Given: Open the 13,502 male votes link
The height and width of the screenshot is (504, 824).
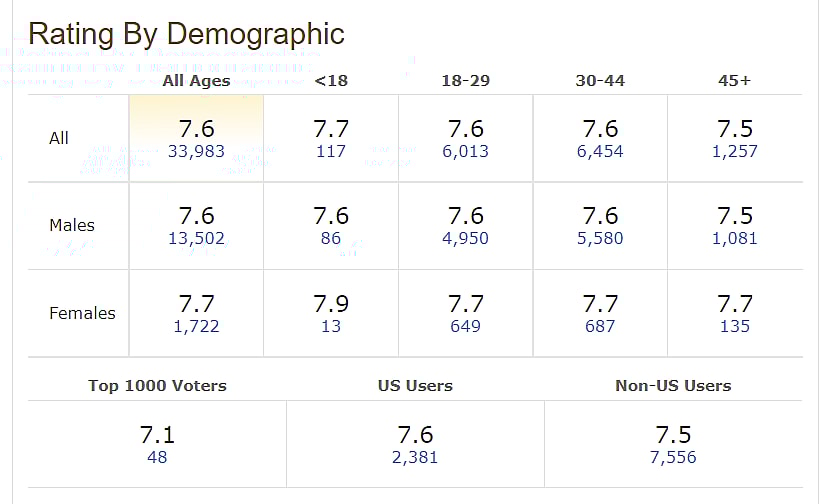Looking at the screenshot, I should pyautogui.click(x=196, y=239).
